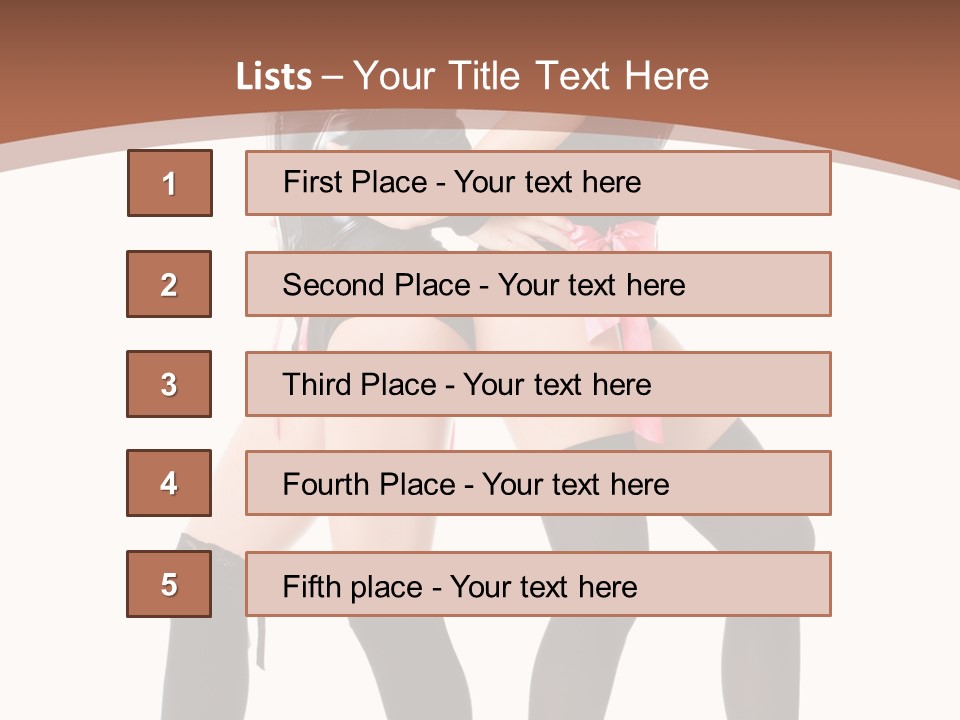Select the number 2 box
The height and width of the screenshot is (720, 960).
(x=169, y=284)
